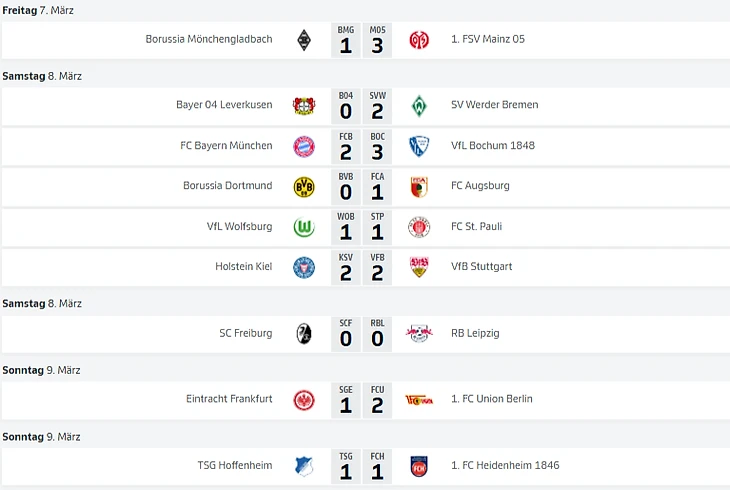Screen dimensions: 730x490
Task: Open the Eintracht Frankfurt eagle crest
Action: tap(304, 400)
